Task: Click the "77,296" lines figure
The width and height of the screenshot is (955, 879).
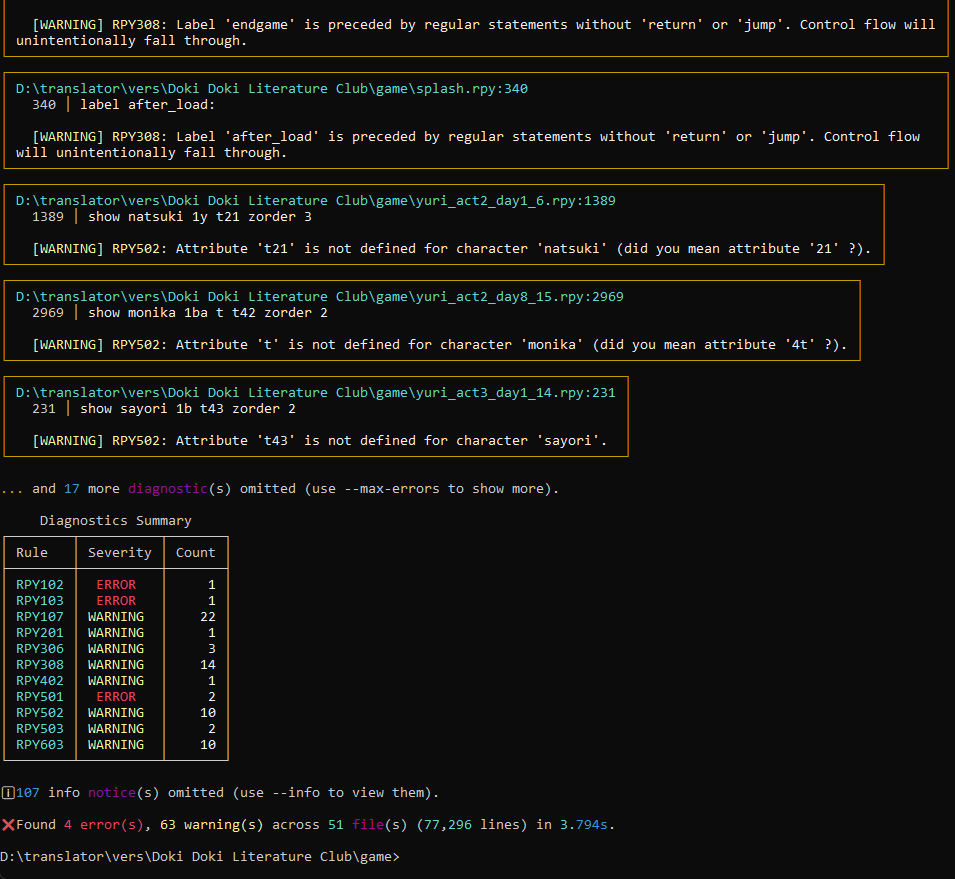Action: click(448, 825)
